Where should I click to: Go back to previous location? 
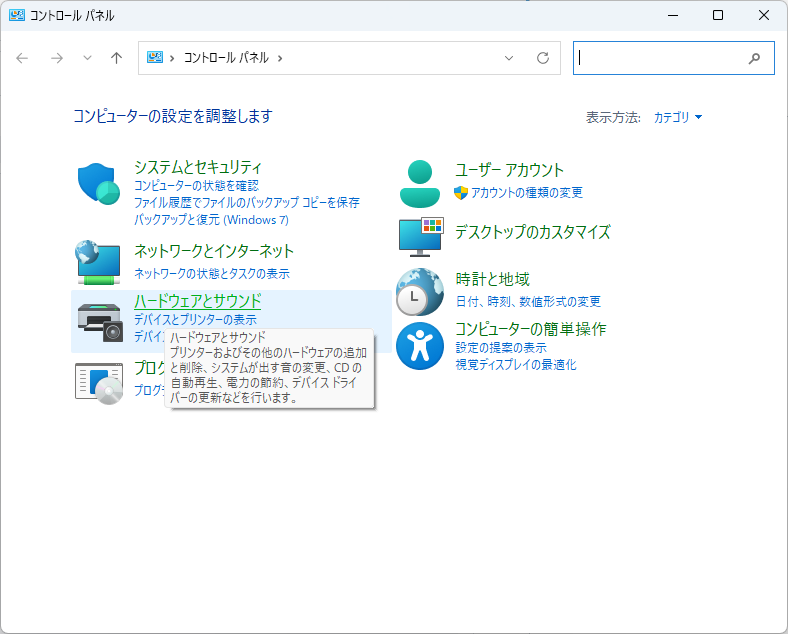coord(22,58)
